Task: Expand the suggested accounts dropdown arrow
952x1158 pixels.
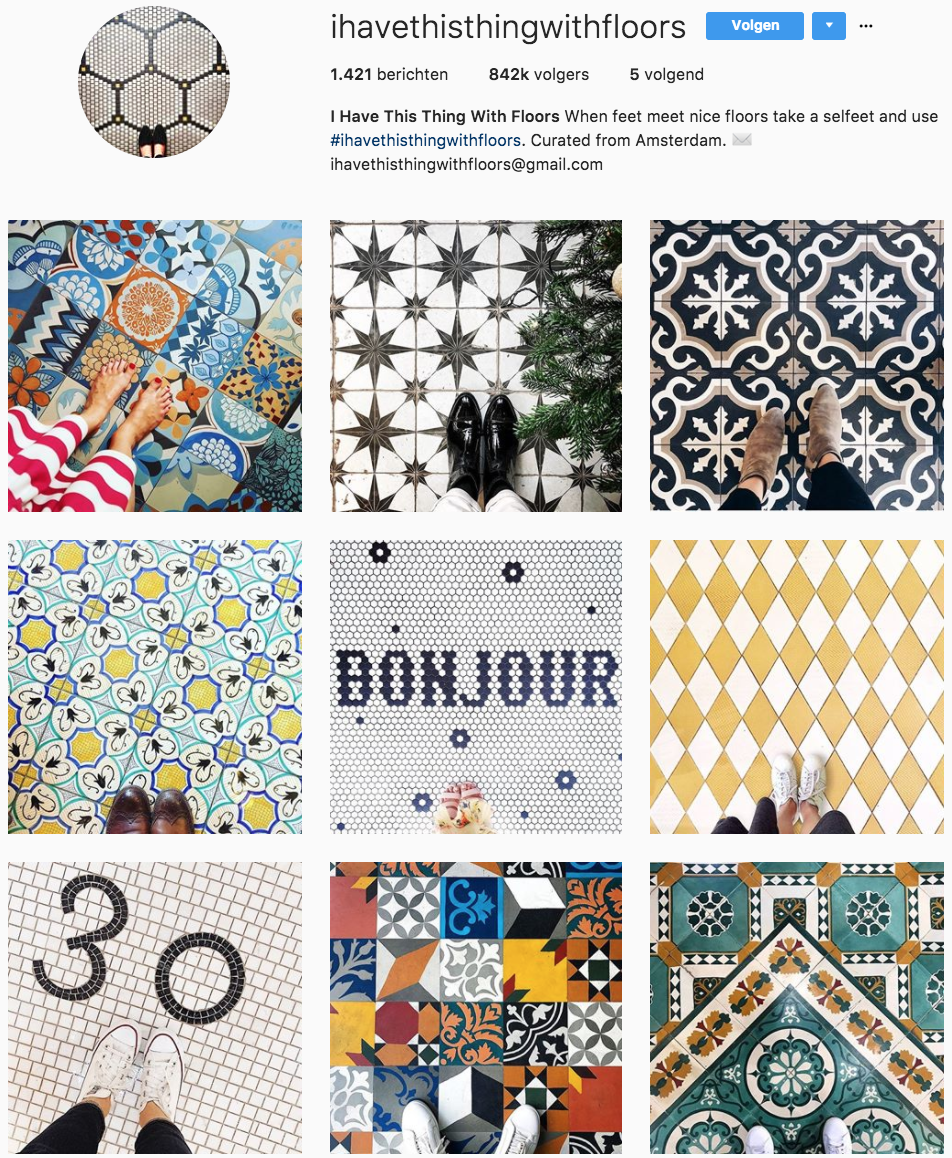Action: pos(829,26)
